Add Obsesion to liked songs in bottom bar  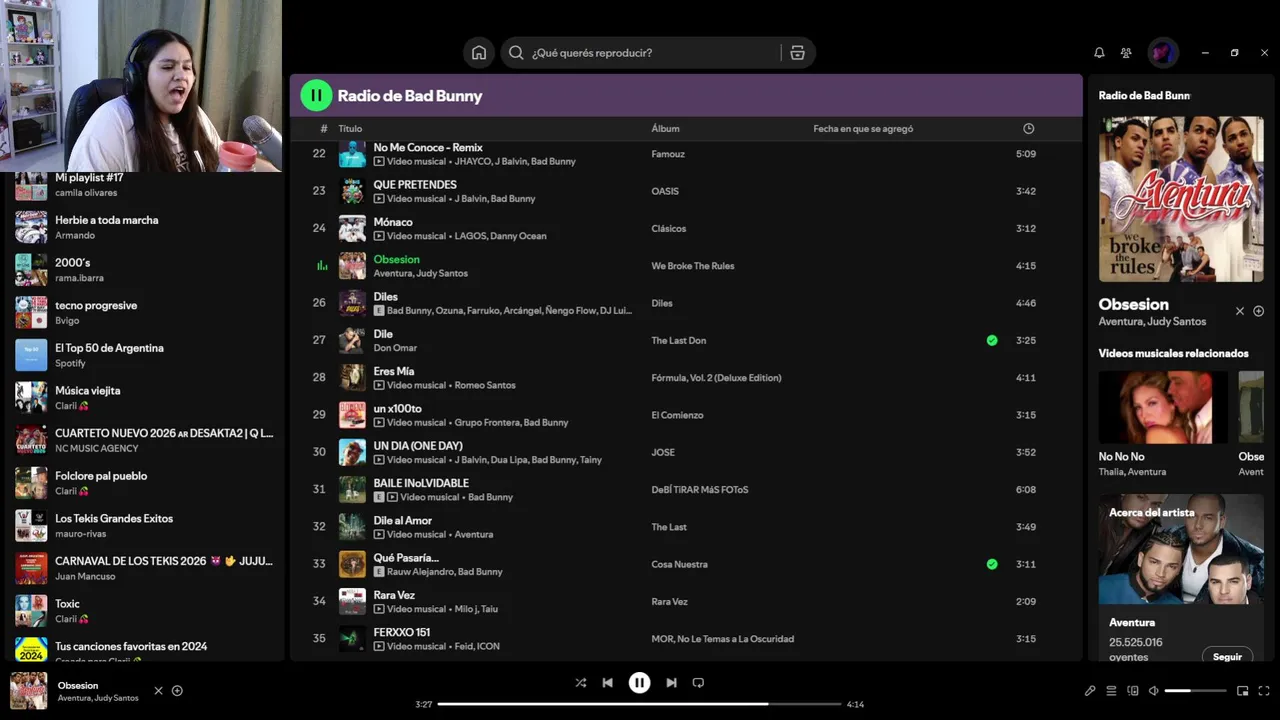click(x=177, y=691)
